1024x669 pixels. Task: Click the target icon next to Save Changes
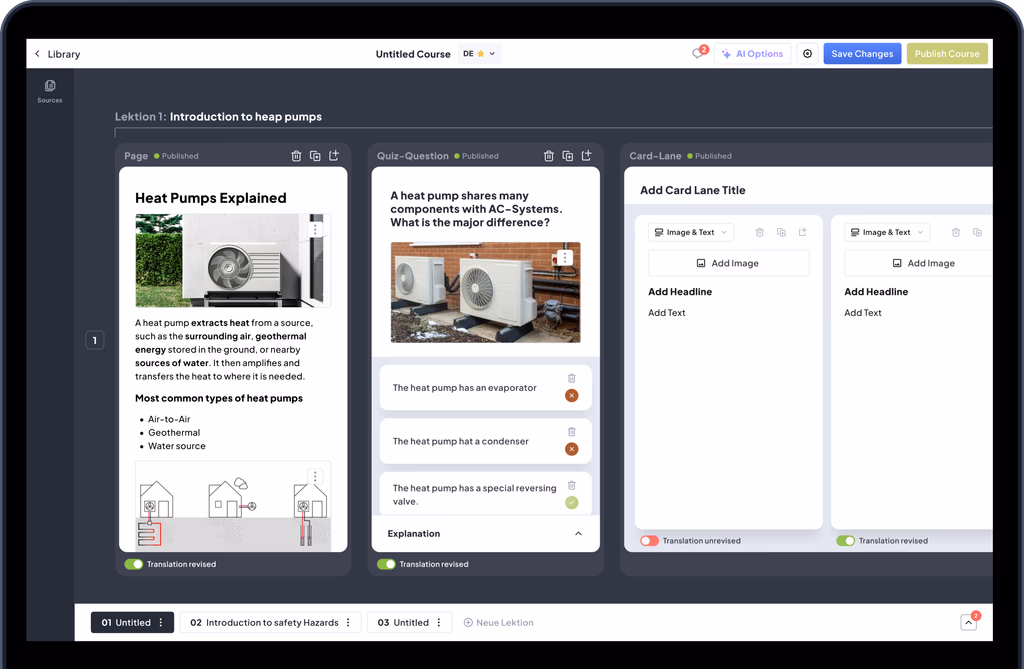808,54
